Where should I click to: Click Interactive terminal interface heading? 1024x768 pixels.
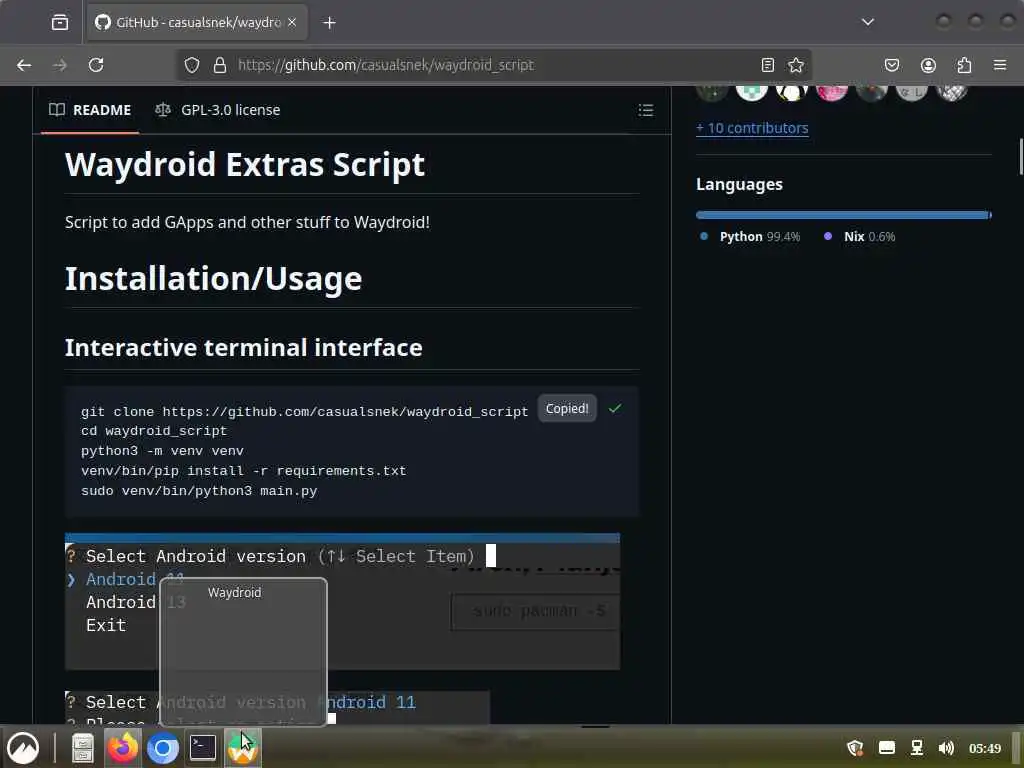[x=244, y=347]
